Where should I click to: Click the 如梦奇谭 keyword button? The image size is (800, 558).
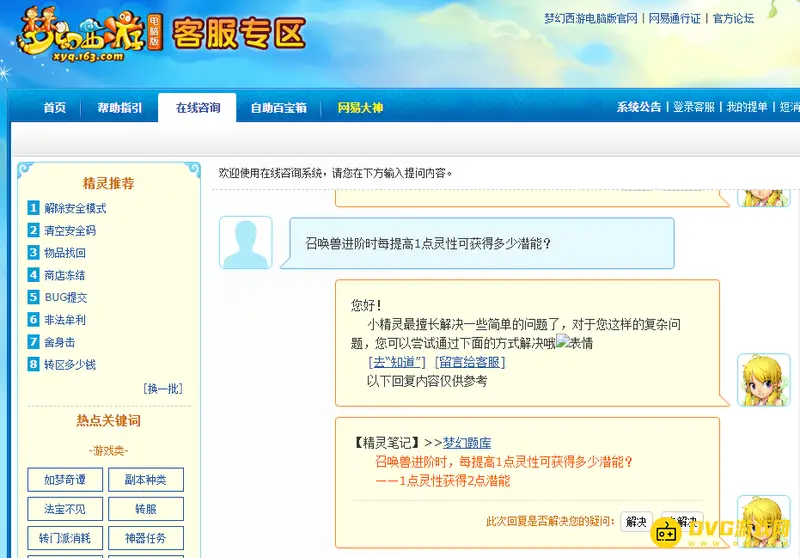point(65,480)
